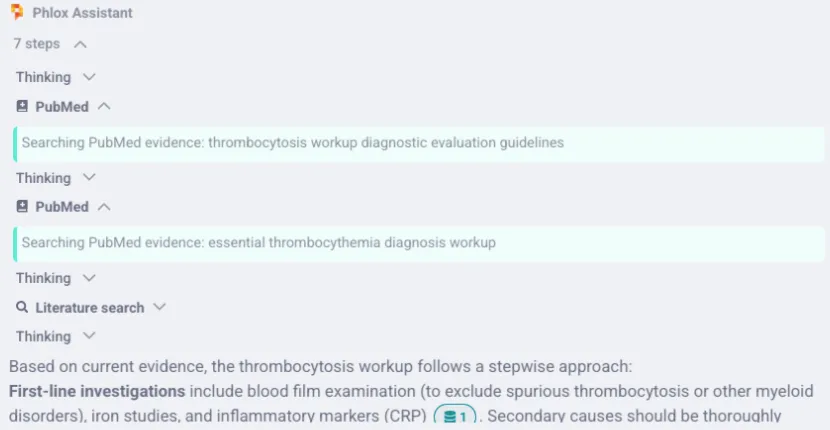Viewport: 830px width, 430px height.
Task: Click the Phlox Assistant logo icon
Action: pos(17,12)
